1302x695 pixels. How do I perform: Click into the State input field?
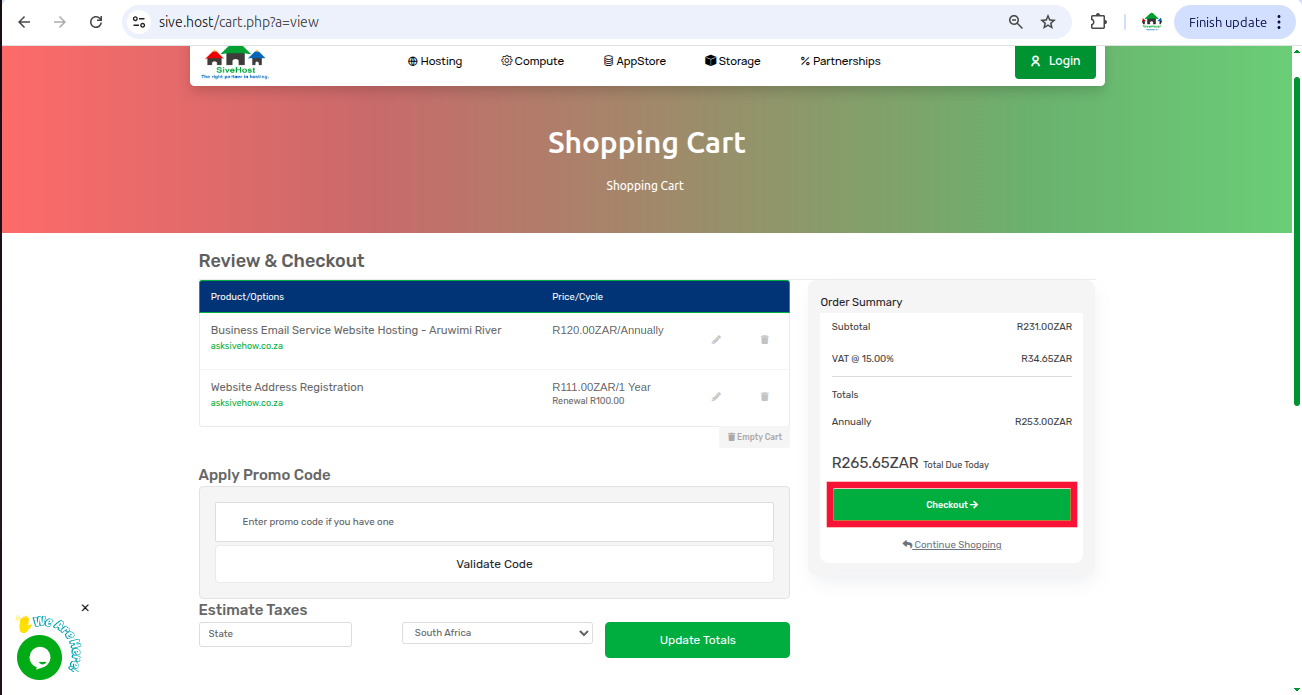coord(275,634)
